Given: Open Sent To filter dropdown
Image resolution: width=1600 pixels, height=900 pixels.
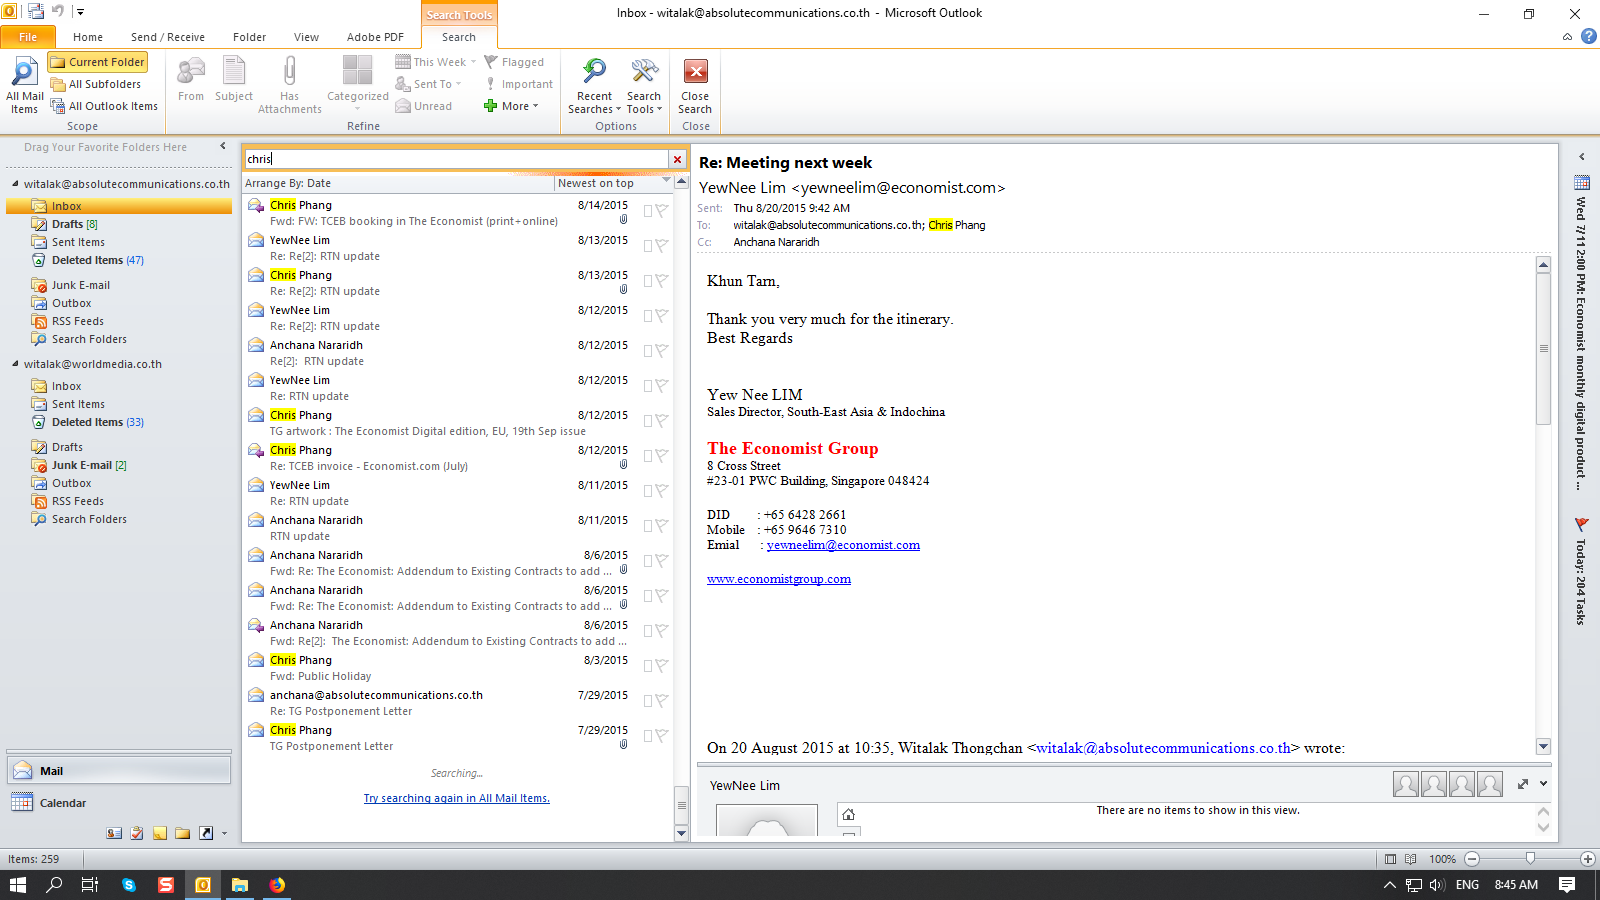Looking at the screenshot, I should pyautogui.click(x=428, y=84).
